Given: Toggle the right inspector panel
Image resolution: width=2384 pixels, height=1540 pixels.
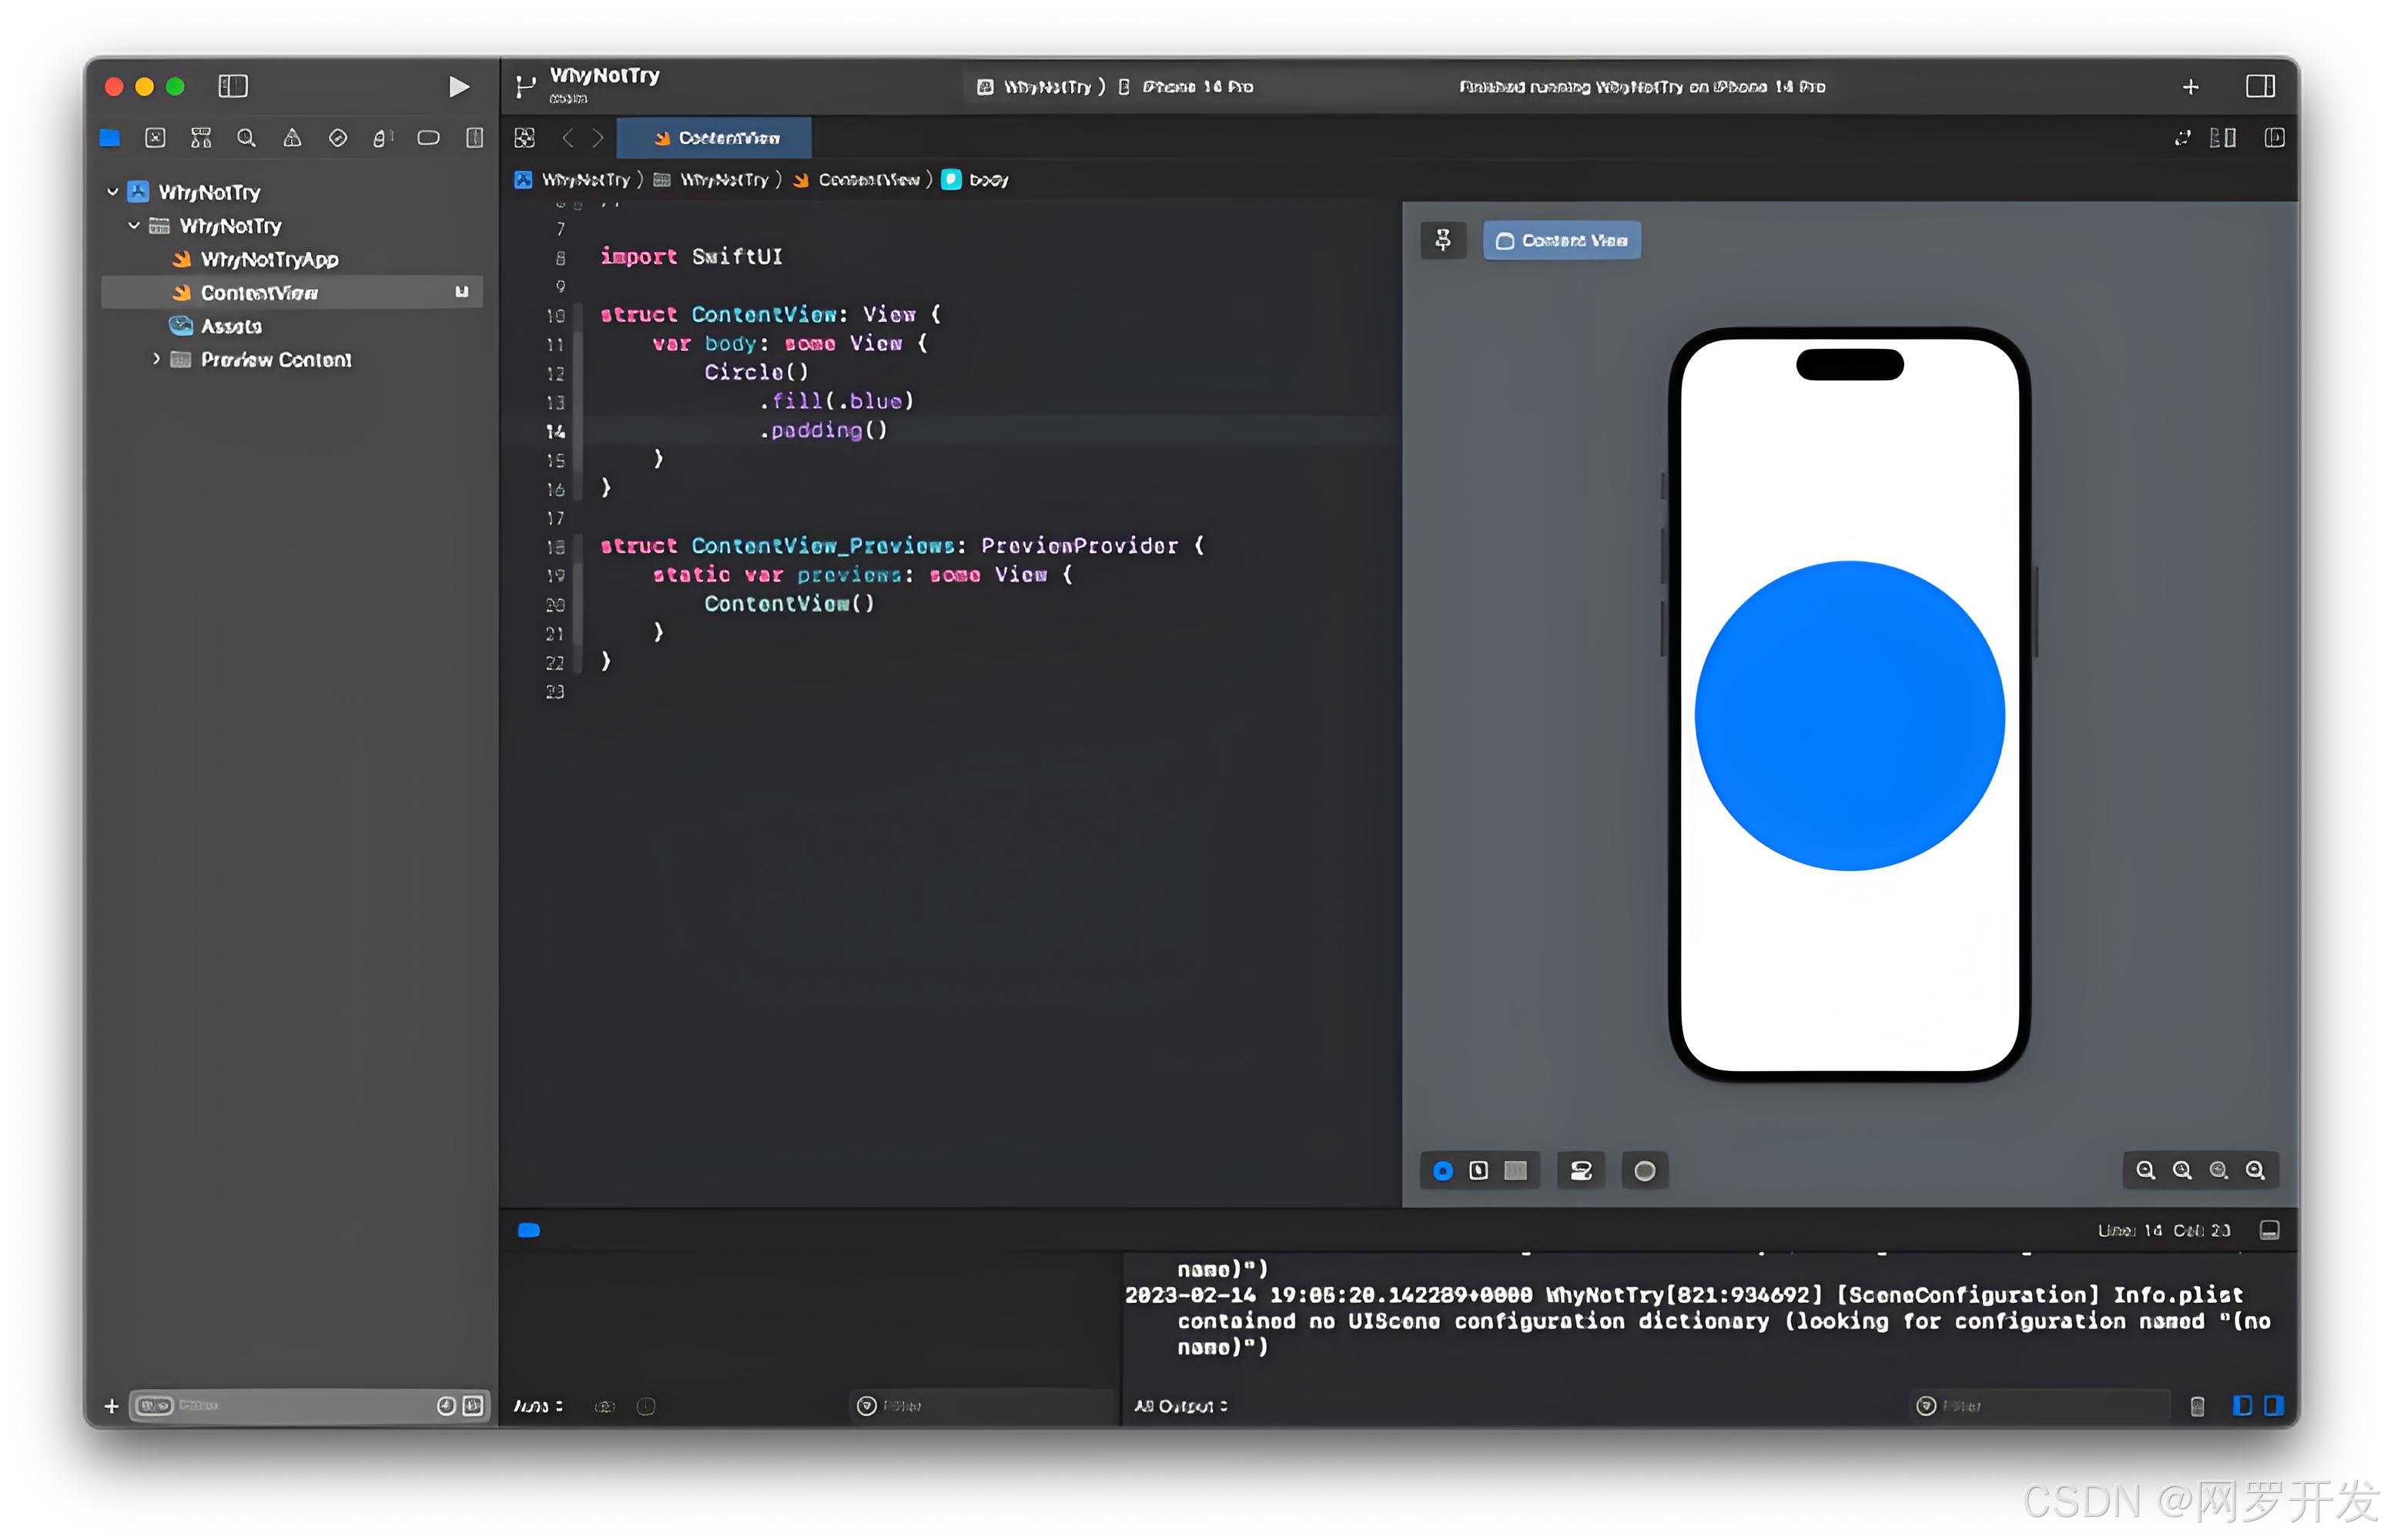Looking at the screenshot, I should click(x=2260, y=87).
